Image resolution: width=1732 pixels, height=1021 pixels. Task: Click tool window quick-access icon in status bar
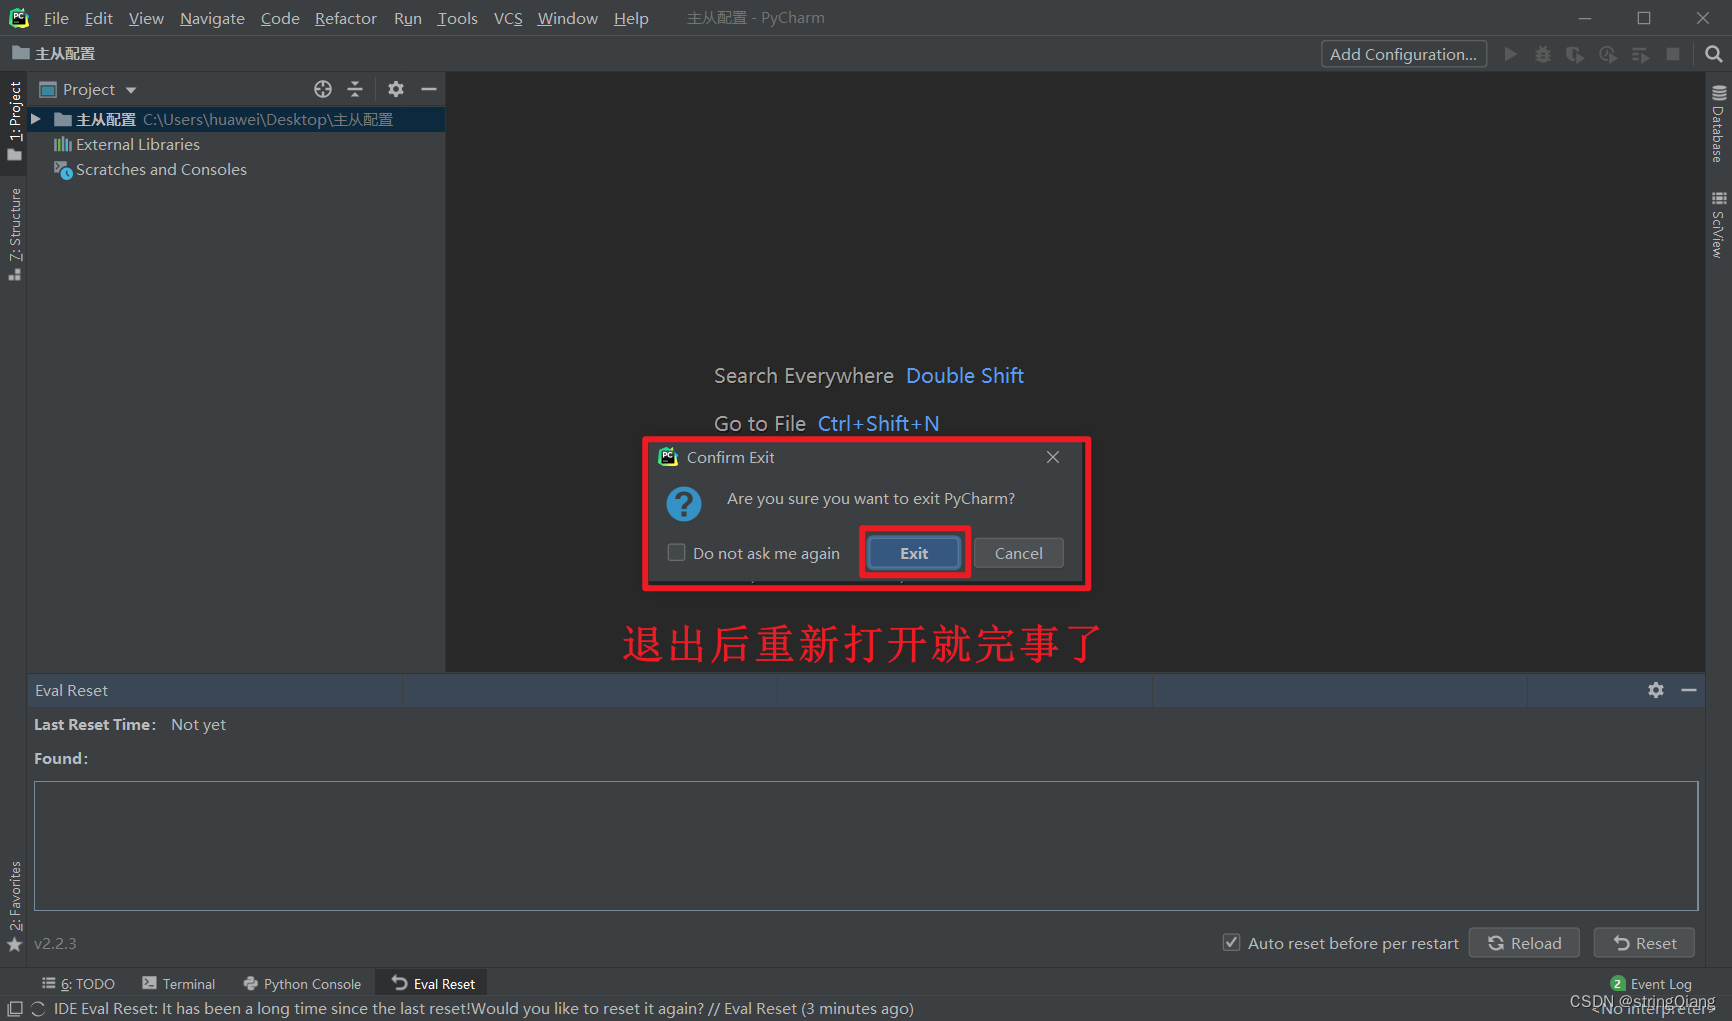coord(14,1009)
